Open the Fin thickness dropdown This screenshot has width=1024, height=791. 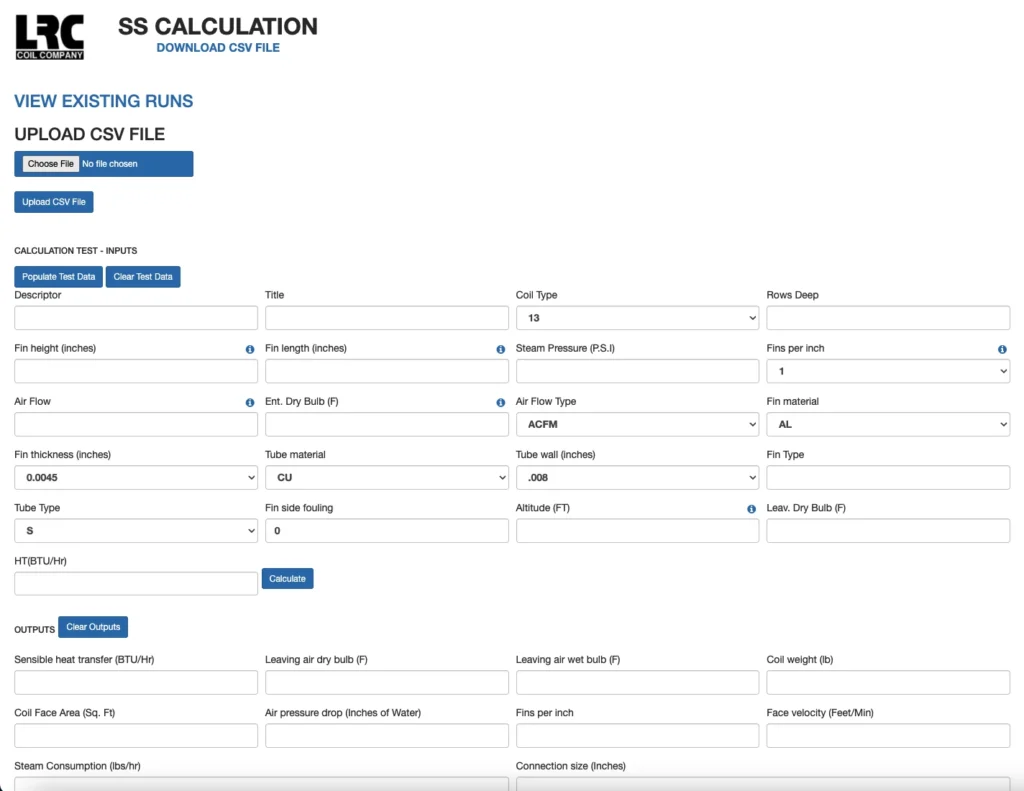point(136,478)
